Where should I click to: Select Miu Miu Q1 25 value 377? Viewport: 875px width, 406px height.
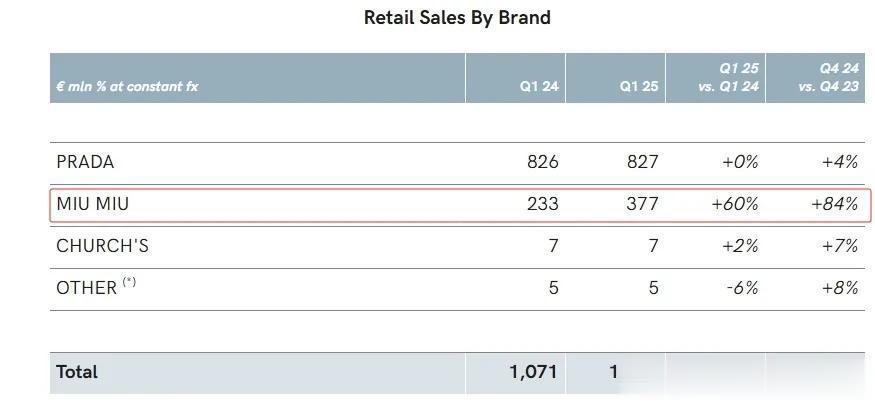pos(643,204)
